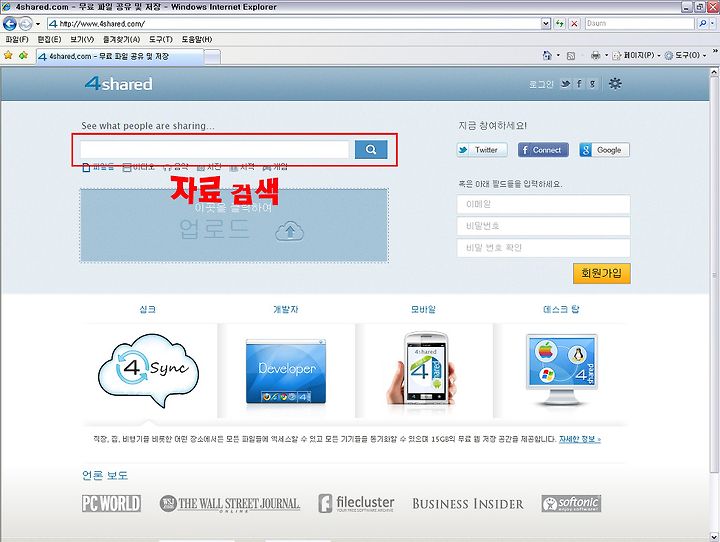Expand the recent pages dropdown beside Forward

point(38,23)
